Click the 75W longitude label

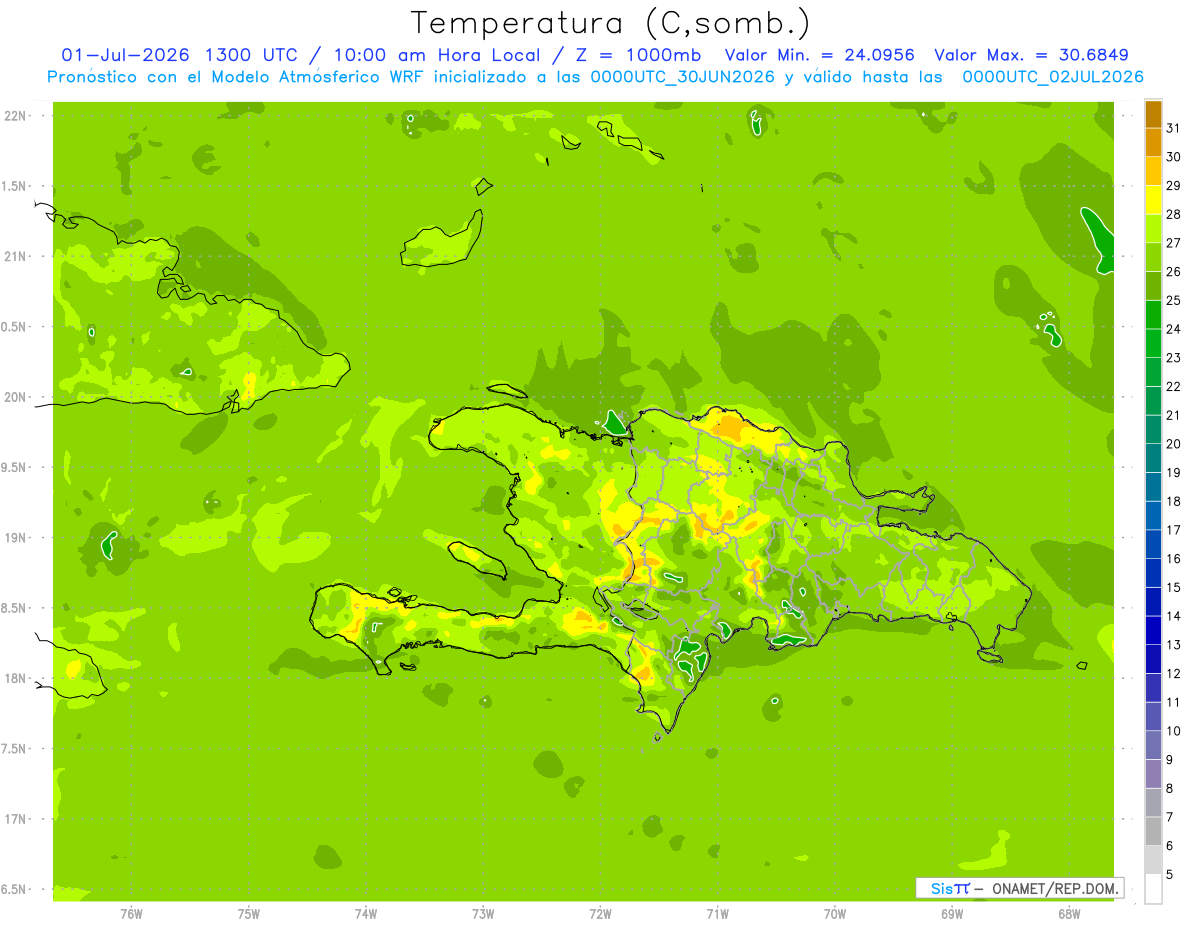coord(249,914)
